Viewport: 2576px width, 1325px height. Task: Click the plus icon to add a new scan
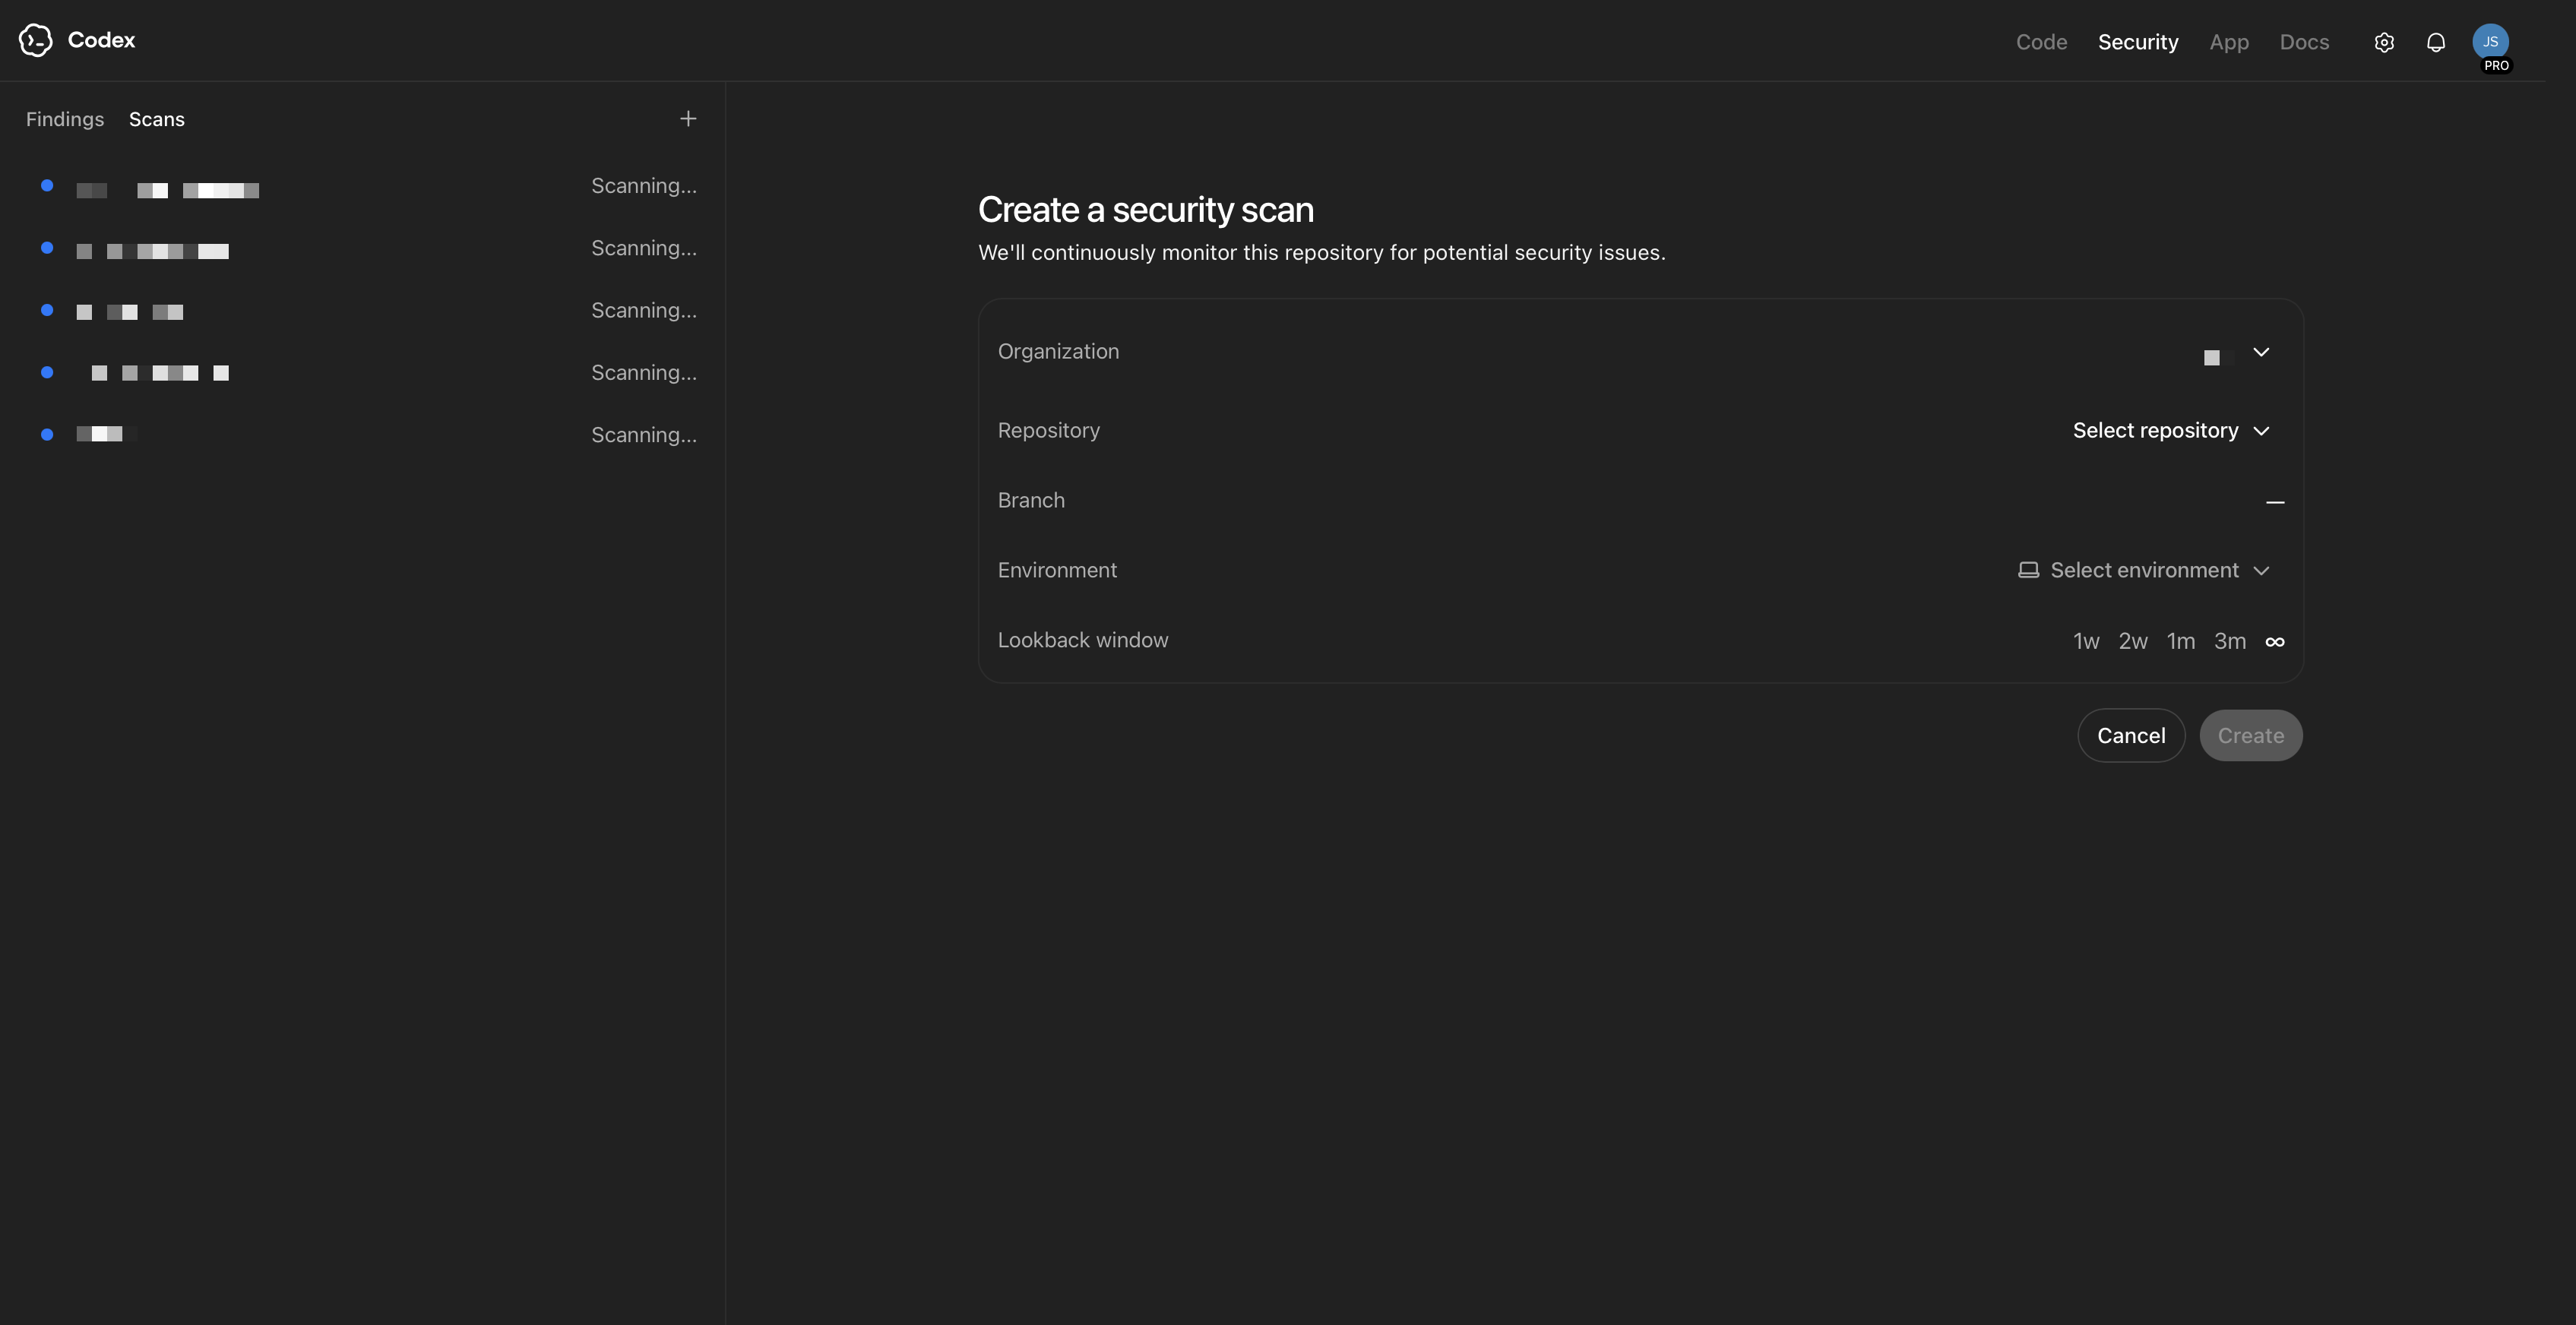point(688,118)
